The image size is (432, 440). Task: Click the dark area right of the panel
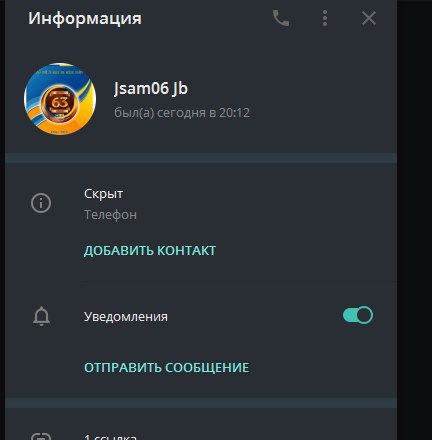[x=414, y=220]
